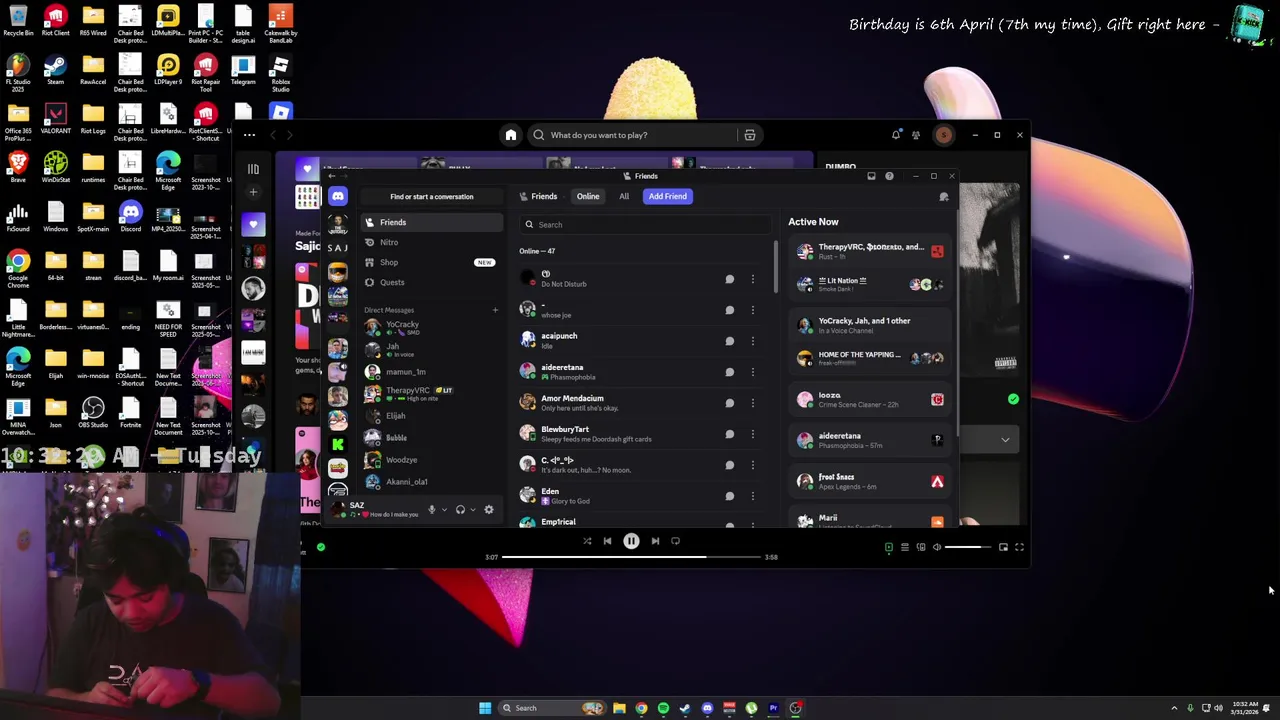Open more options for Eden
1280x720 pixels.
pos(753,496)
